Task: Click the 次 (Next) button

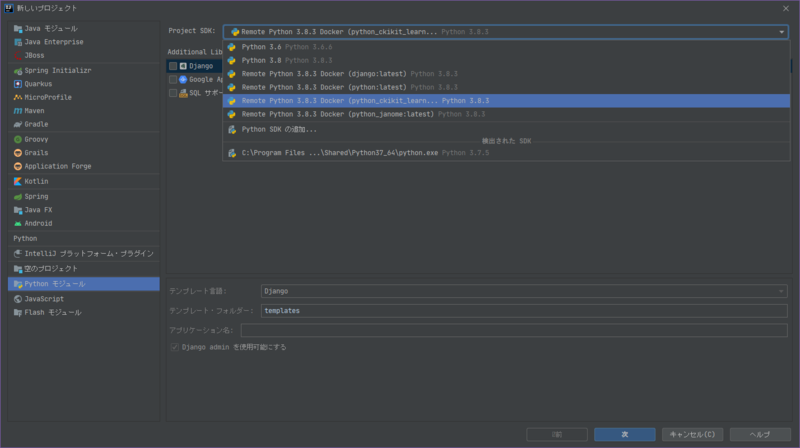Action: [624, 434]
